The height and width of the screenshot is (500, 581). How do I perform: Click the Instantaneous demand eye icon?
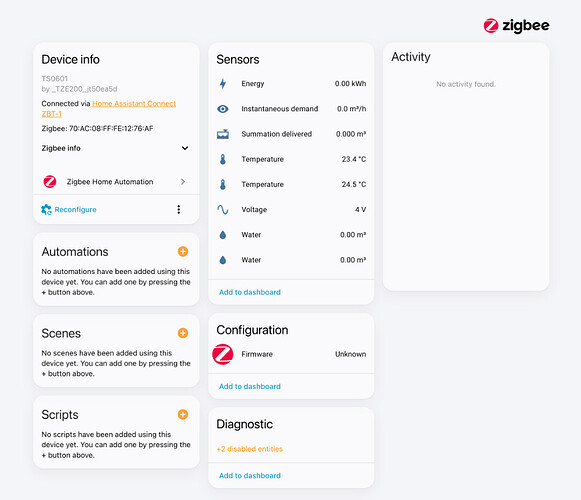click(223, 109)
